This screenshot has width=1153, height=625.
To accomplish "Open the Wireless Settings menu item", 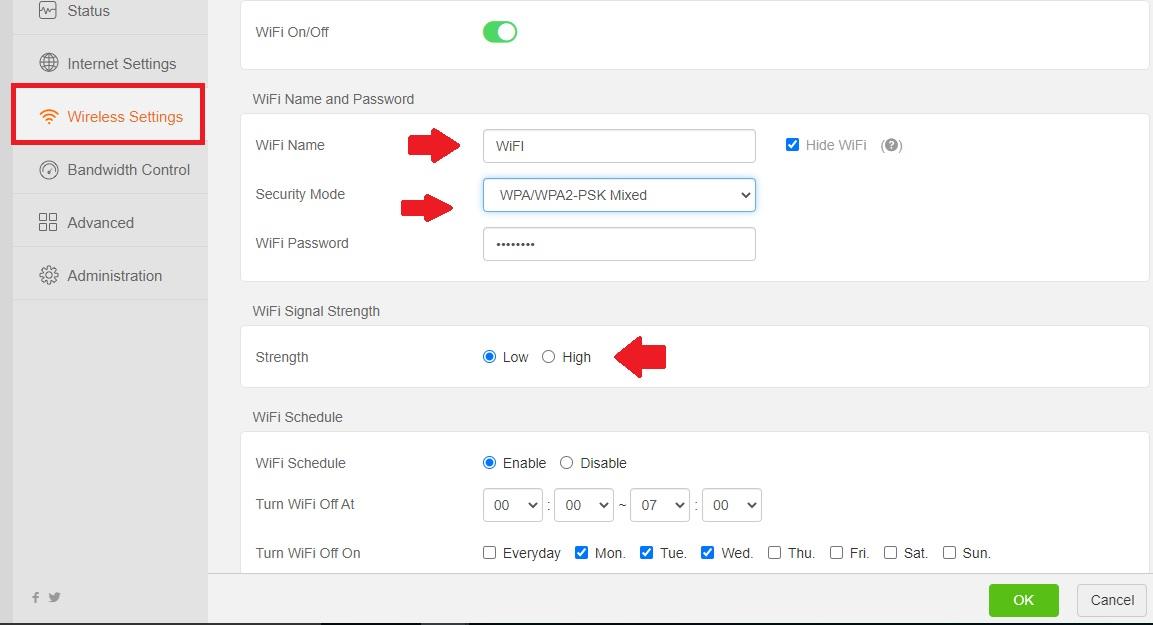I will coord(108,115).
